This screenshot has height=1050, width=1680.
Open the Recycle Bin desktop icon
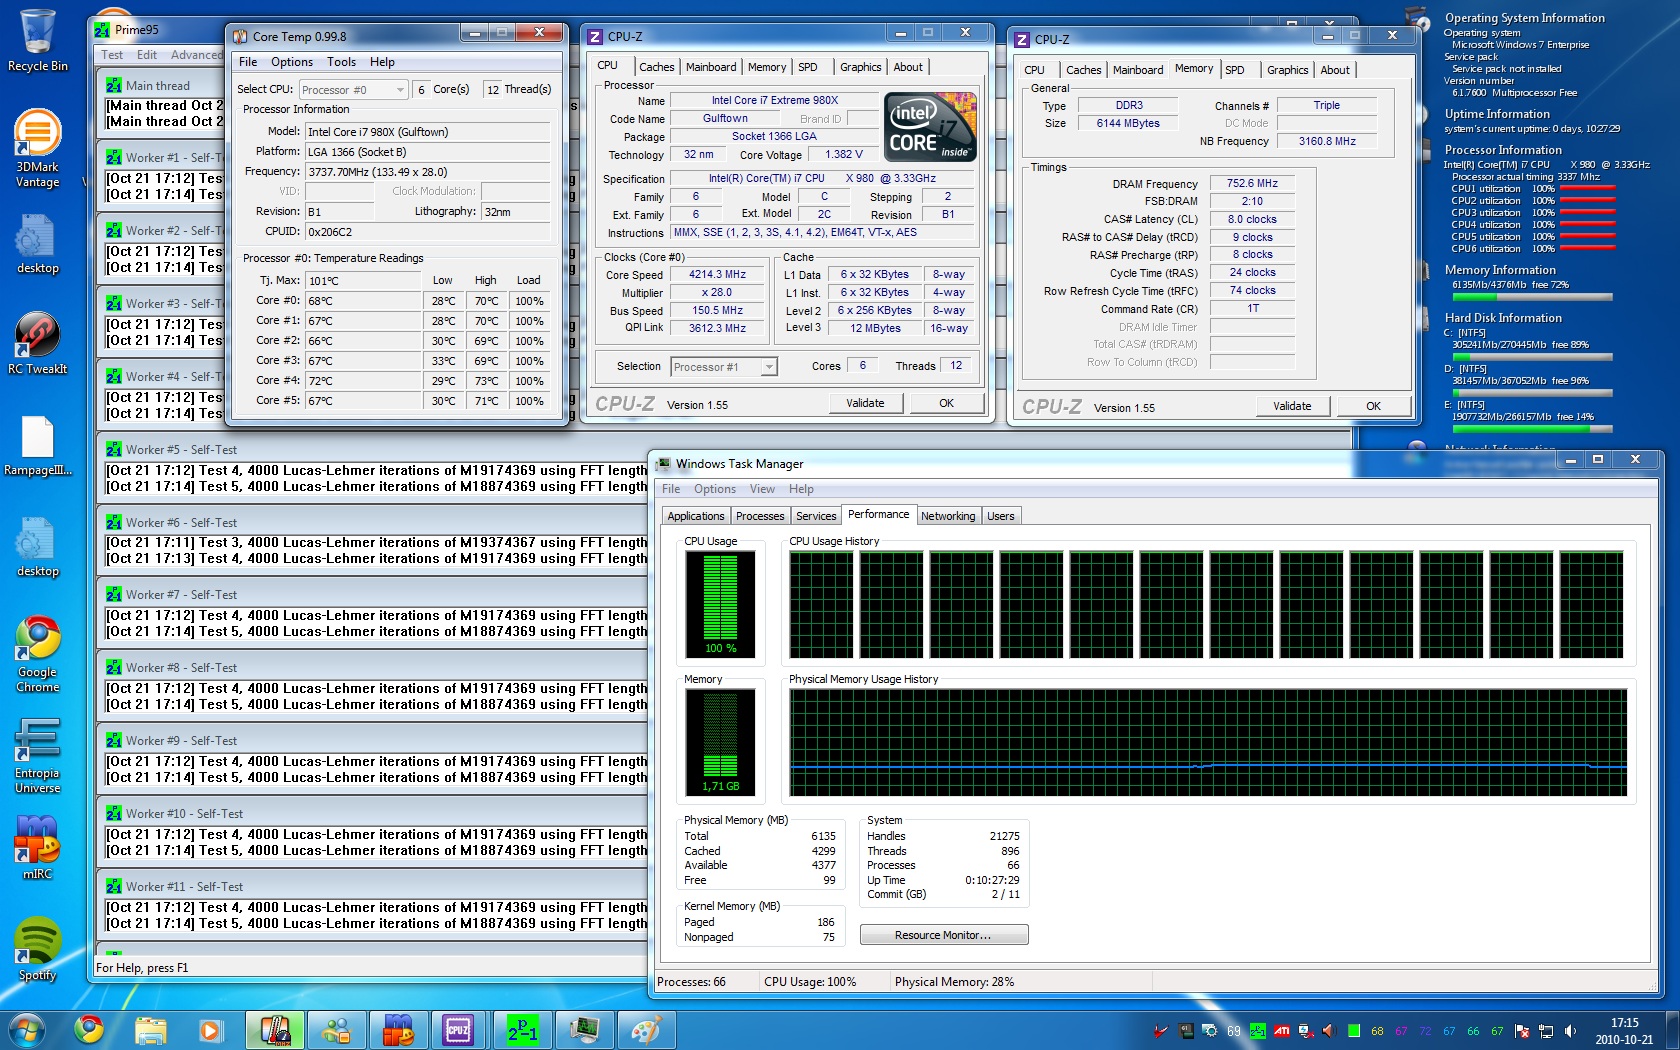pos(38,42)
